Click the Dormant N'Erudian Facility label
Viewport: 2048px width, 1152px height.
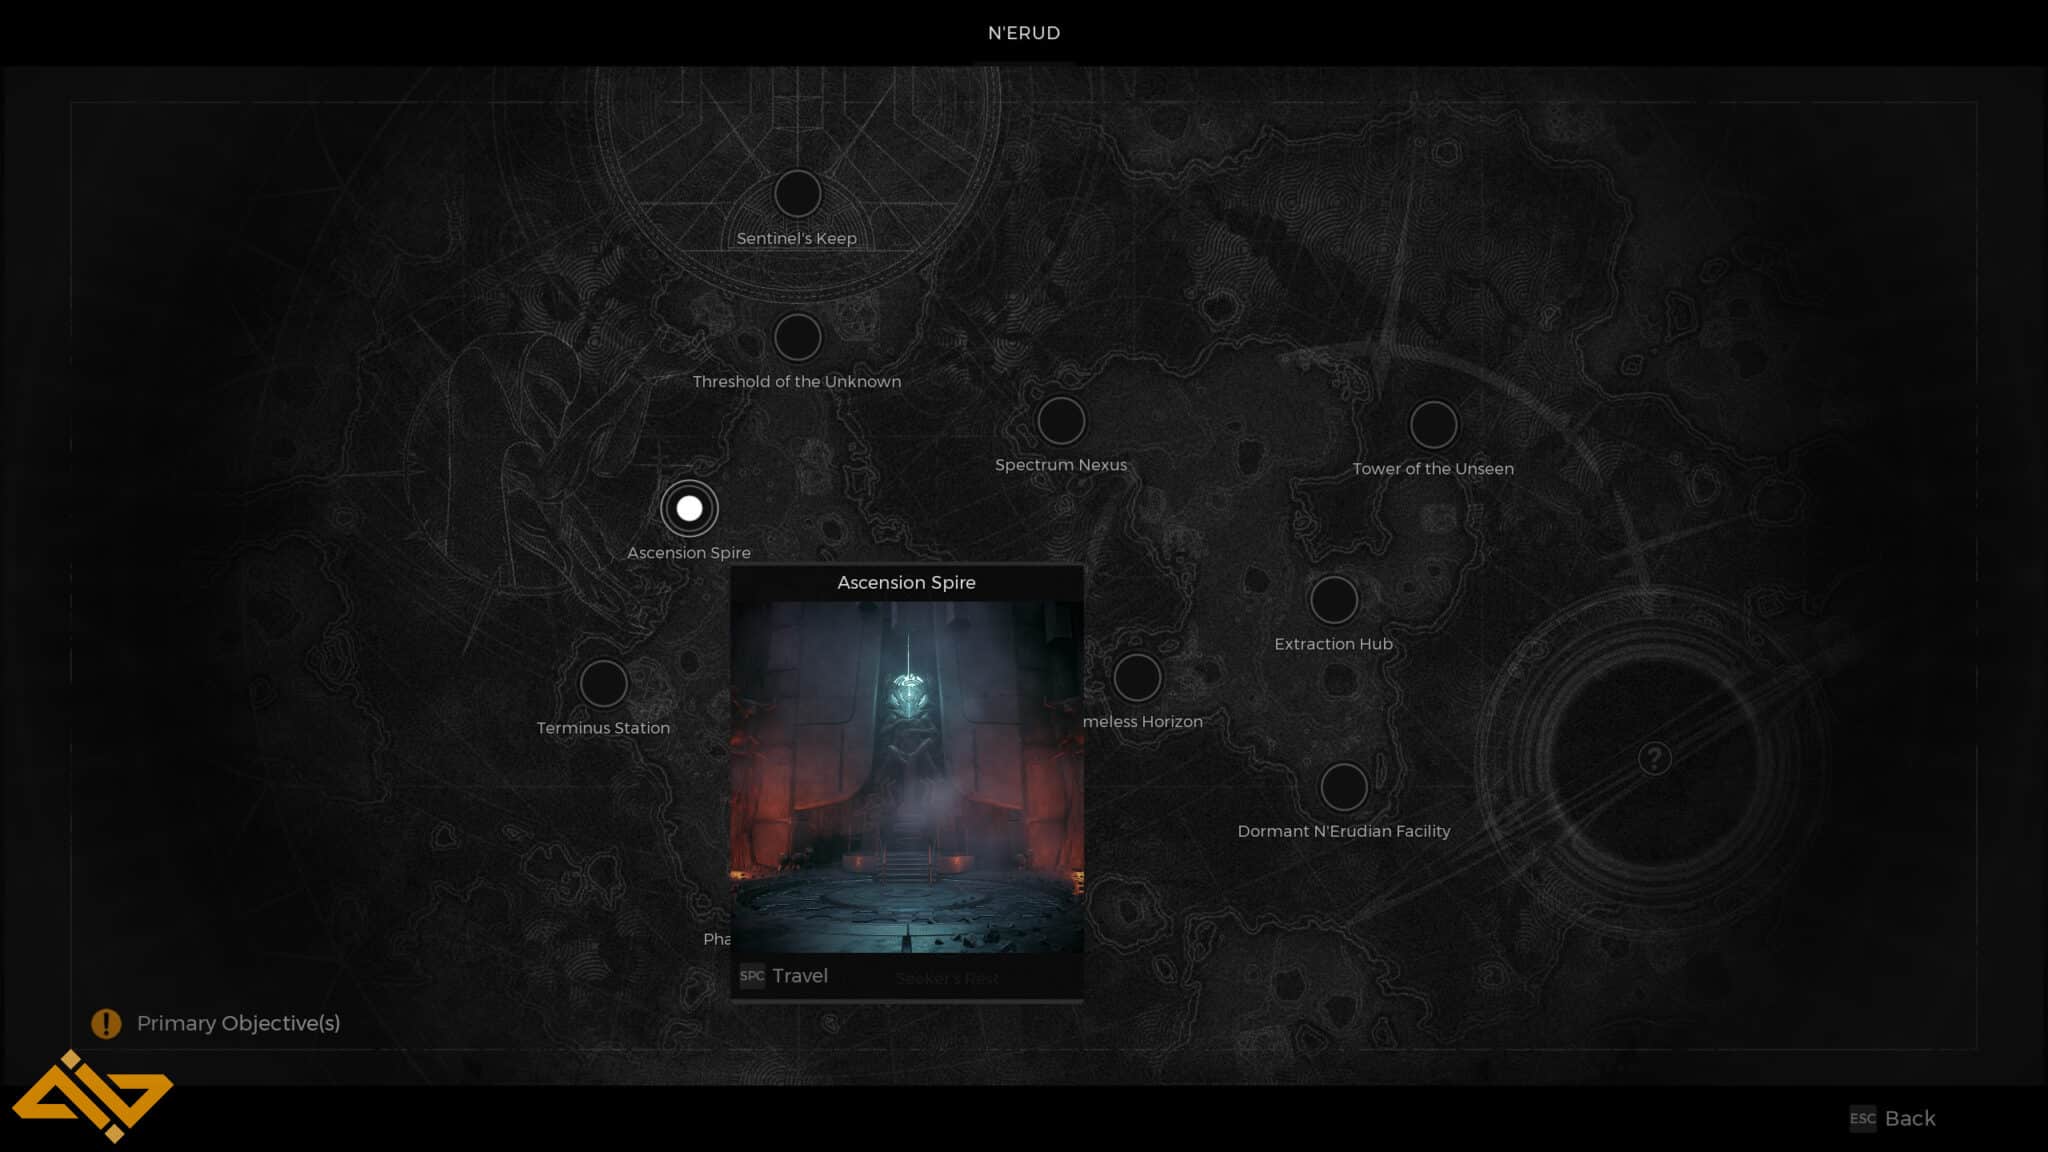[1344, 831]
